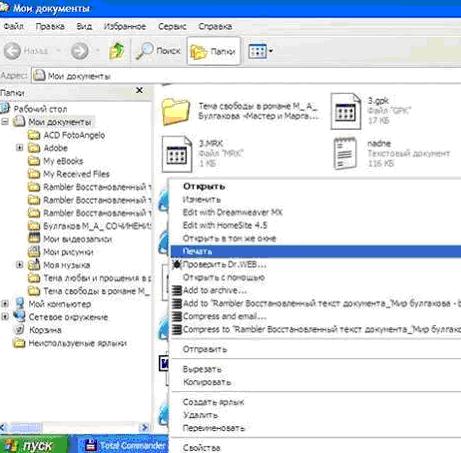Select the Adobe folder icon
Viewport: 461px width, 453px height.
click(x=34, y=148)
